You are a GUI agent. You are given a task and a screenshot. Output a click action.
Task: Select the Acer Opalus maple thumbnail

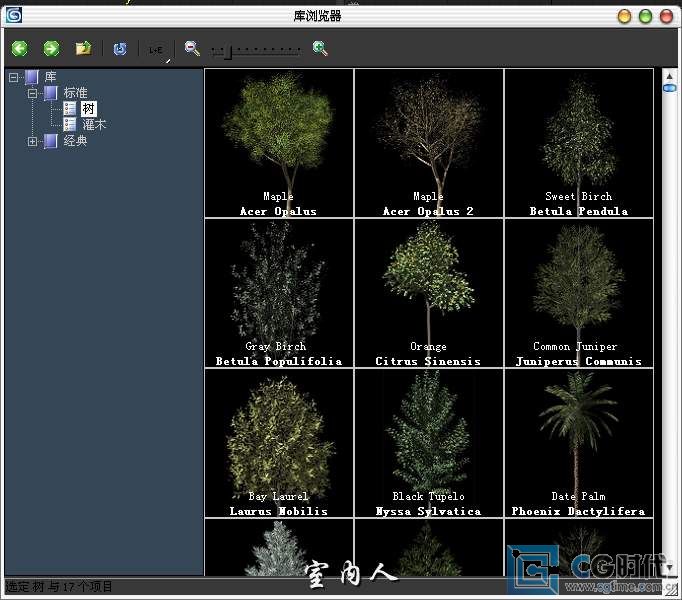click(279, 143)
